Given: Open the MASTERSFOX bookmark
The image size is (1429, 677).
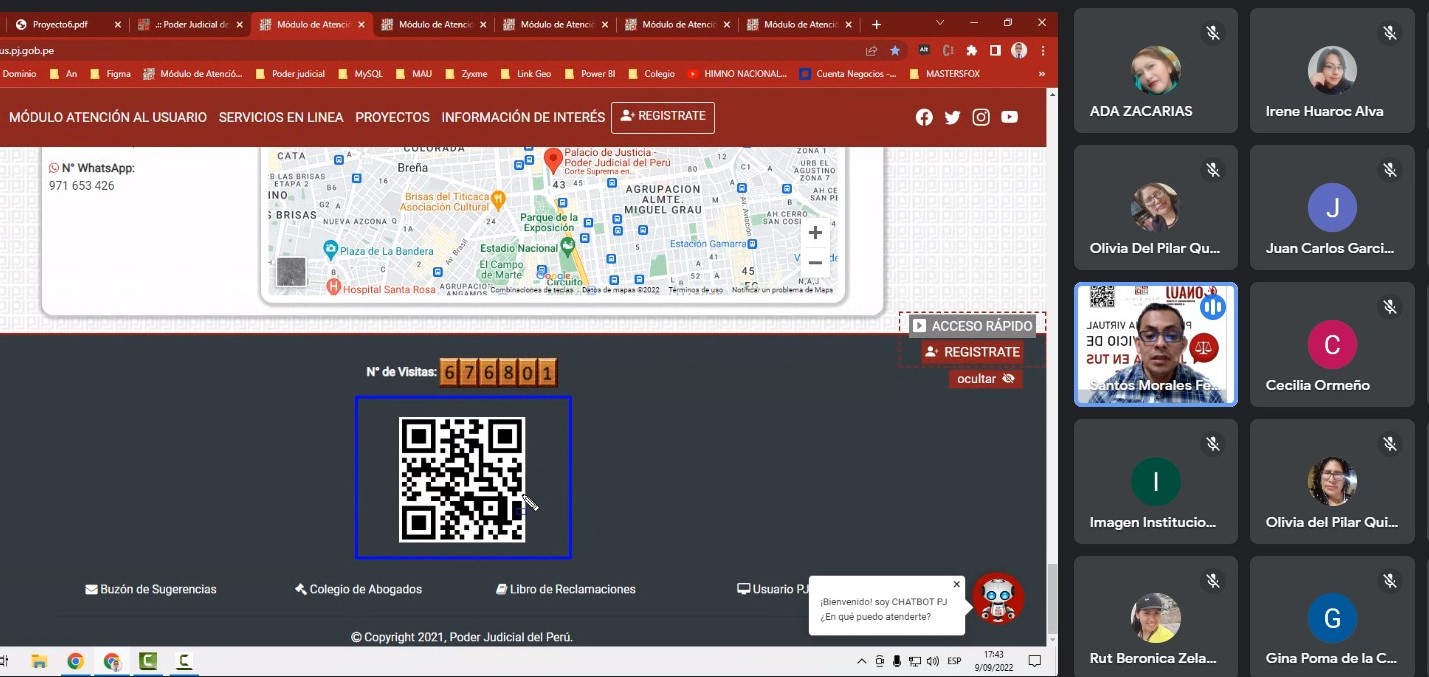Looking at the screenshot, I should click(x=946, y=73).
